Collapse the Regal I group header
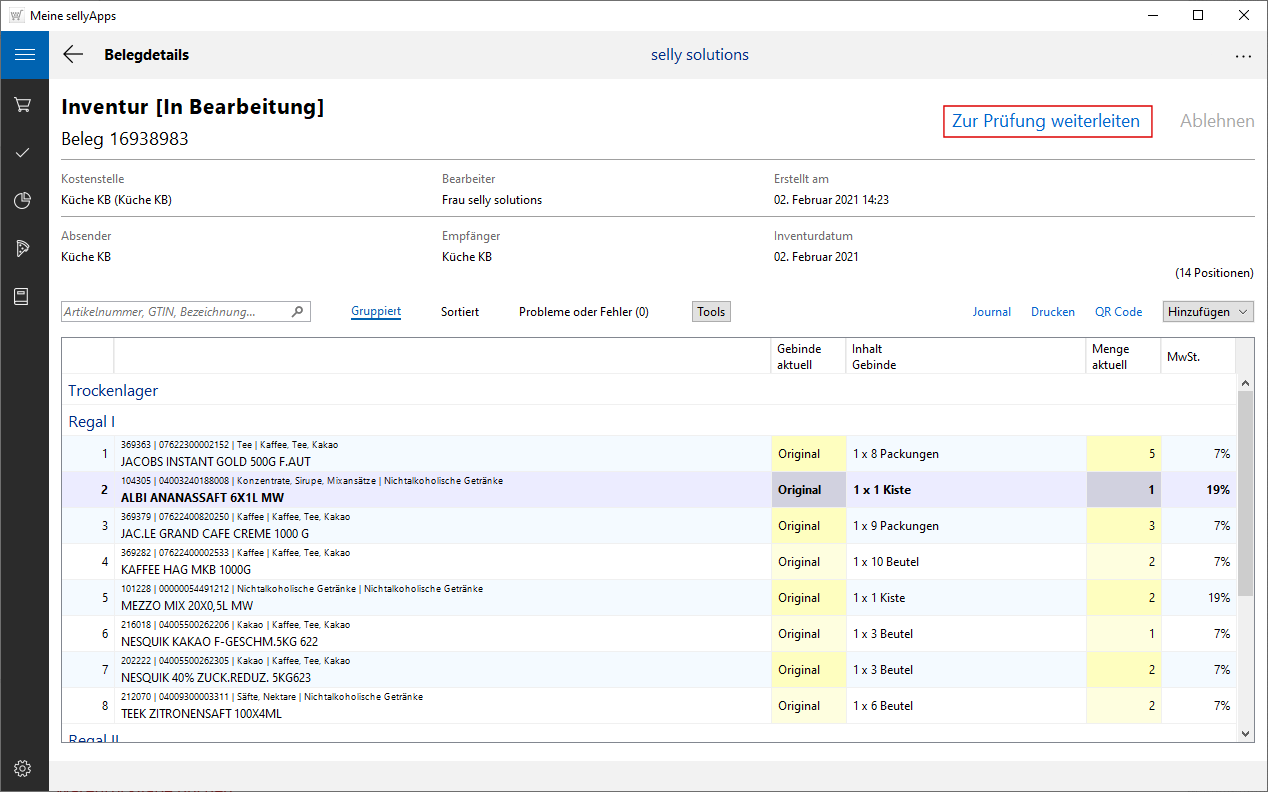 [x=92, y=421]
